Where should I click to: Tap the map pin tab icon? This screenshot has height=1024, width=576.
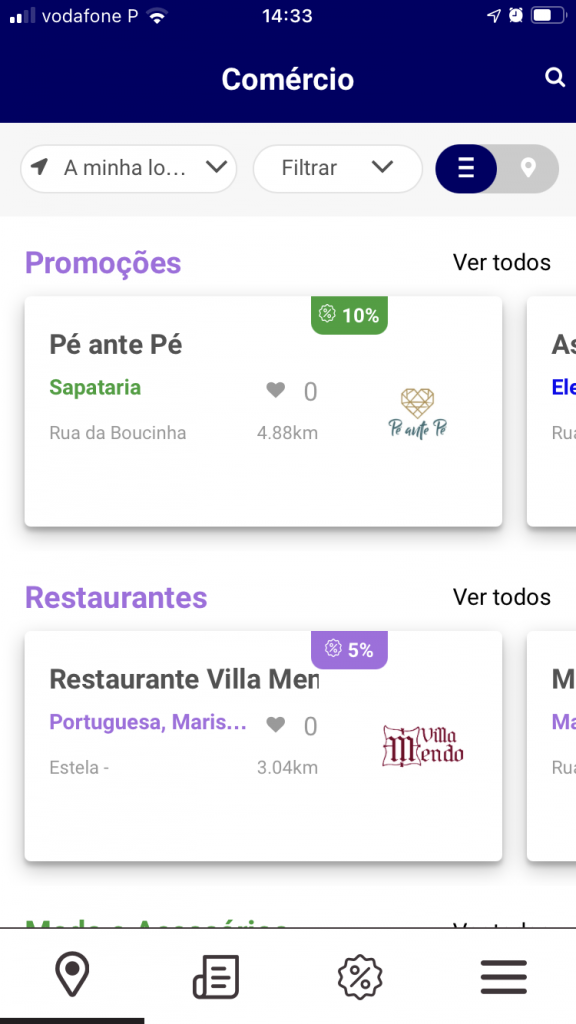pos(72,974)
